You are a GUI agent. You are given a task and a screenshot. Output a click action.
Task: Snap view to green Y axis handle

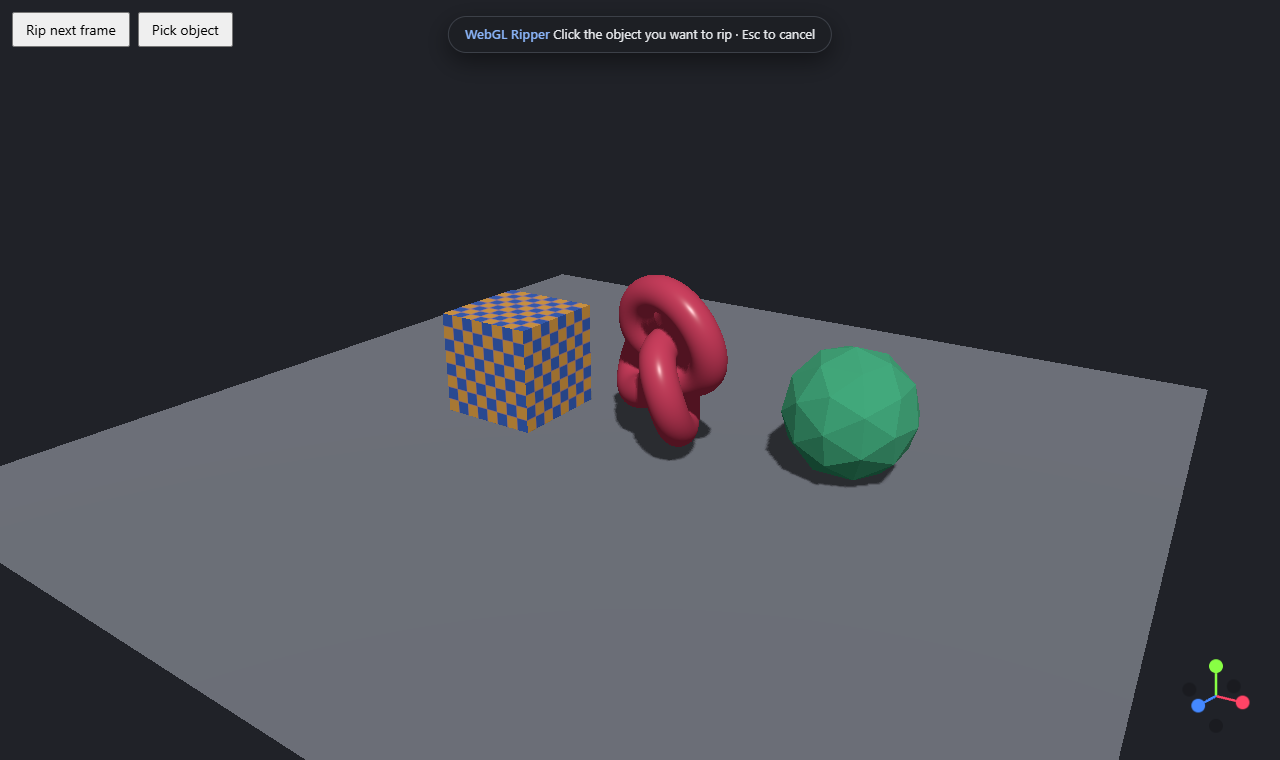pyautogui.click(x=1216, y=666)
